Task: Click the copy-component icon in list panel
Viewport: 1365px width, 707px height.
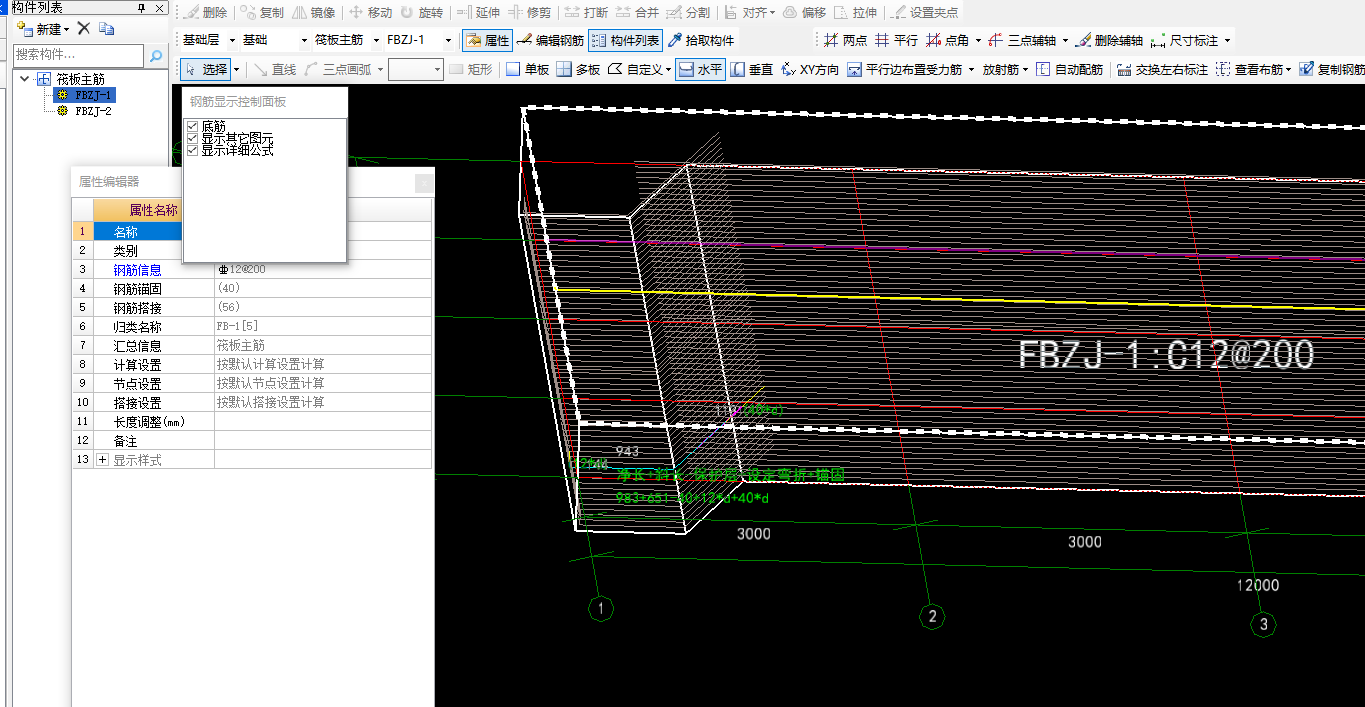Action: [x=106, y=29]
